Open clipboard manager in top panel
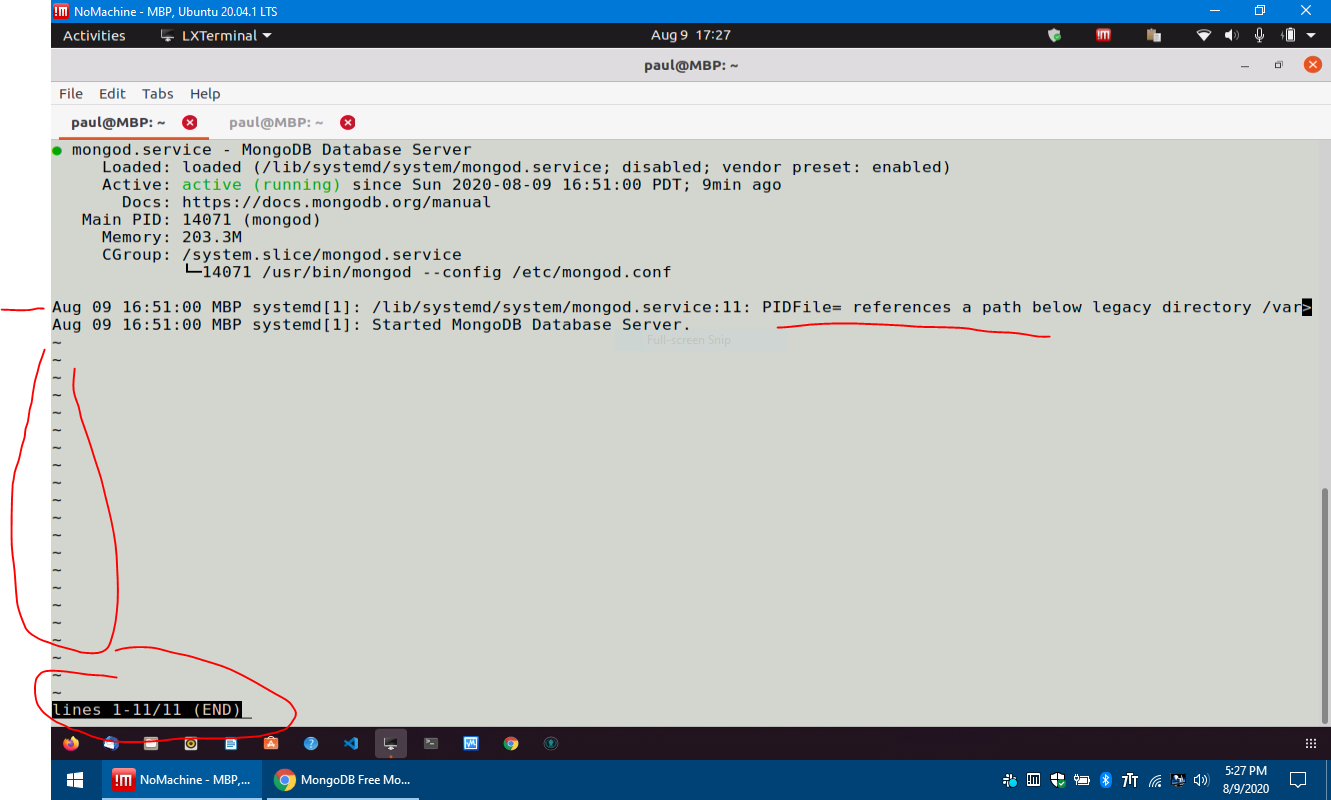Image resolution: width=1331 pixels, height=800 pixels. [1153, 35]
